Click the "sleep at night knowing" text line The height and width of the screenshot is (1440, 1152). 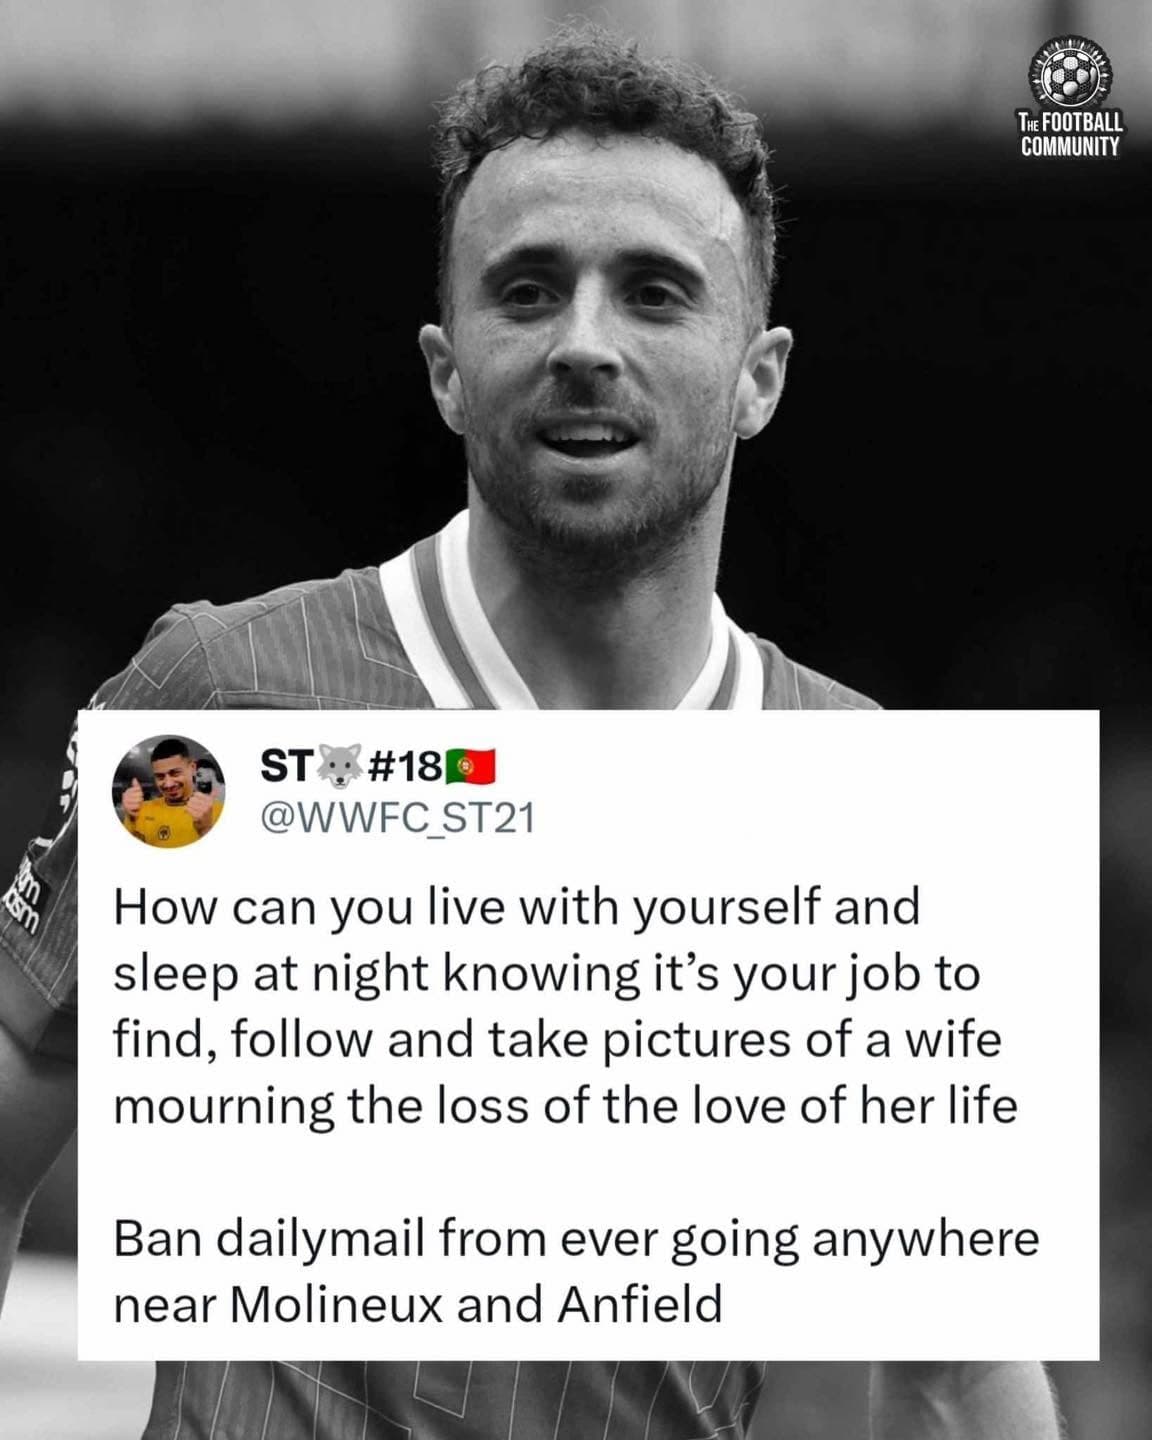(546, 975)
